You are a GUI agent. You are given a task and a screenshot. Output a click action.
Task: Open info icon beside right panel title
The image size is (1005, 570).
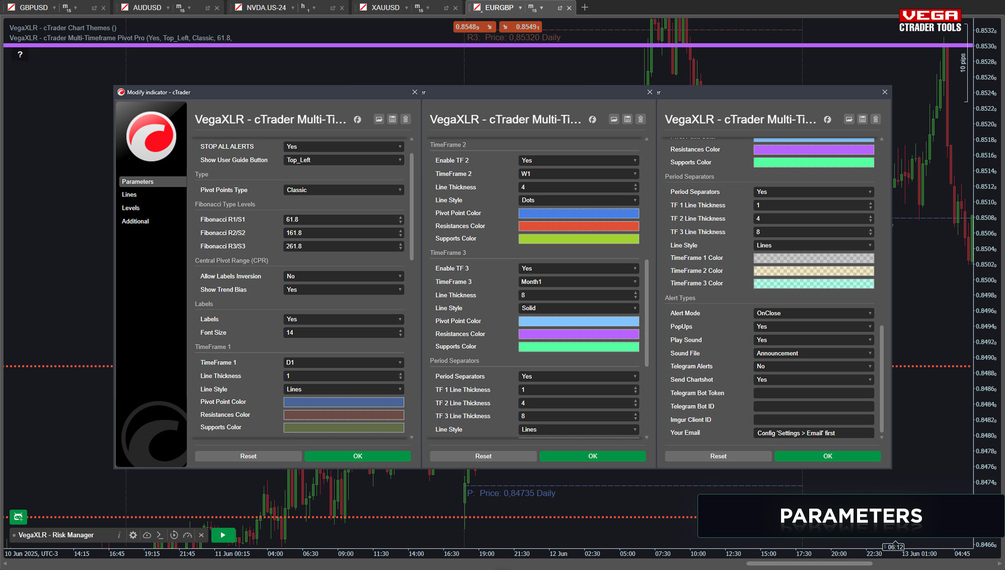point(828,119)
